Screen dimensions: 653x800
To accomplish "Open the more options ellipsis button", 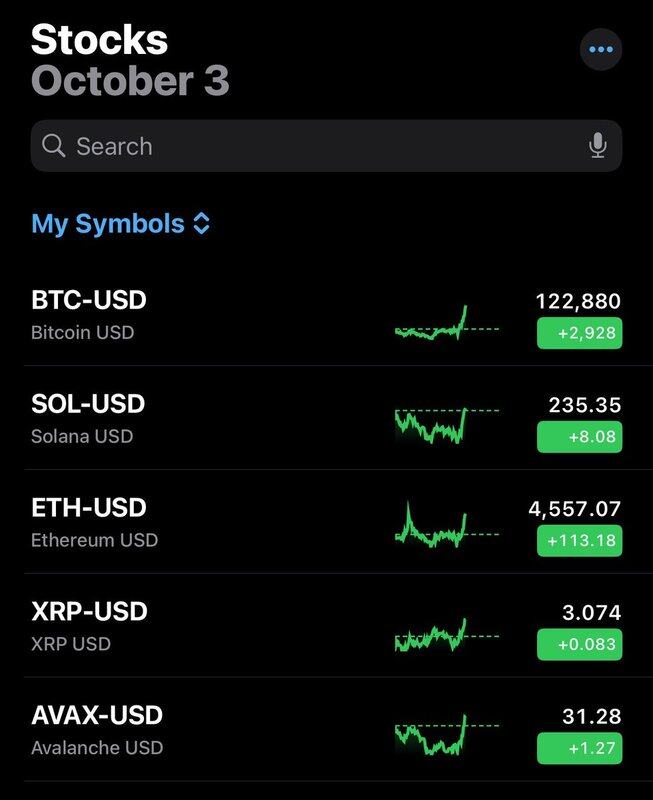I will point(600,49).
